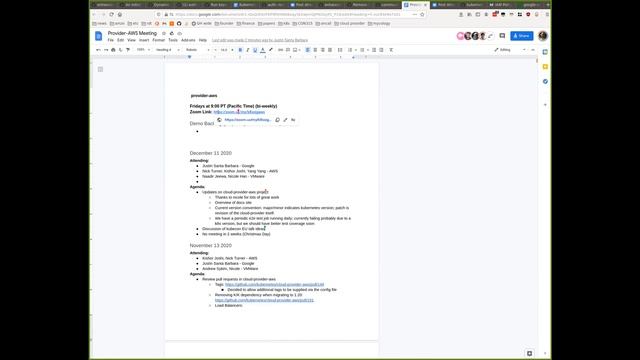Open the Tasks side panel
The image size is (640, 360).
[x=545, y=81]
